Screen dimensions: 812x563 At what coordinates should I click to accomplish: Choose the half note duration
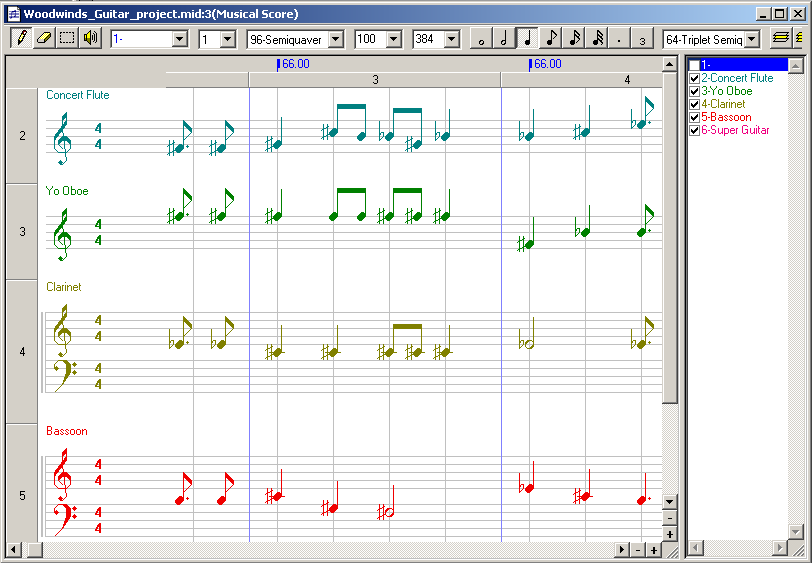(x=504, y=39)
